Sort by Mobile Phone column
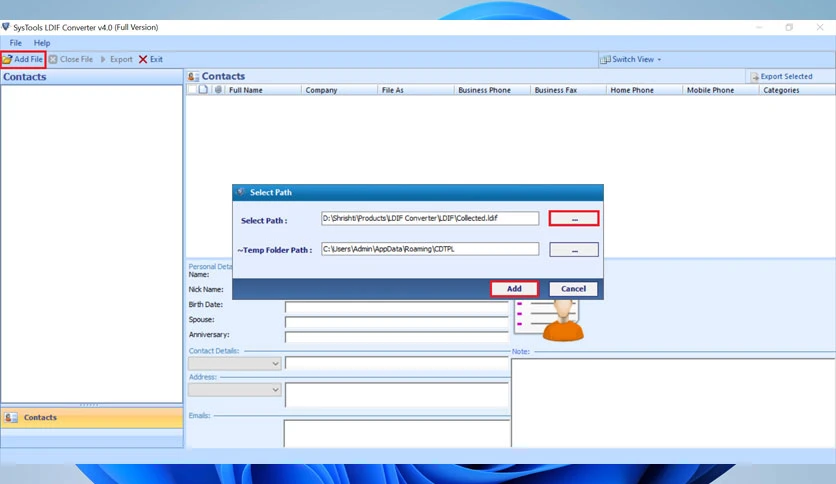 (x=721, y=90)
